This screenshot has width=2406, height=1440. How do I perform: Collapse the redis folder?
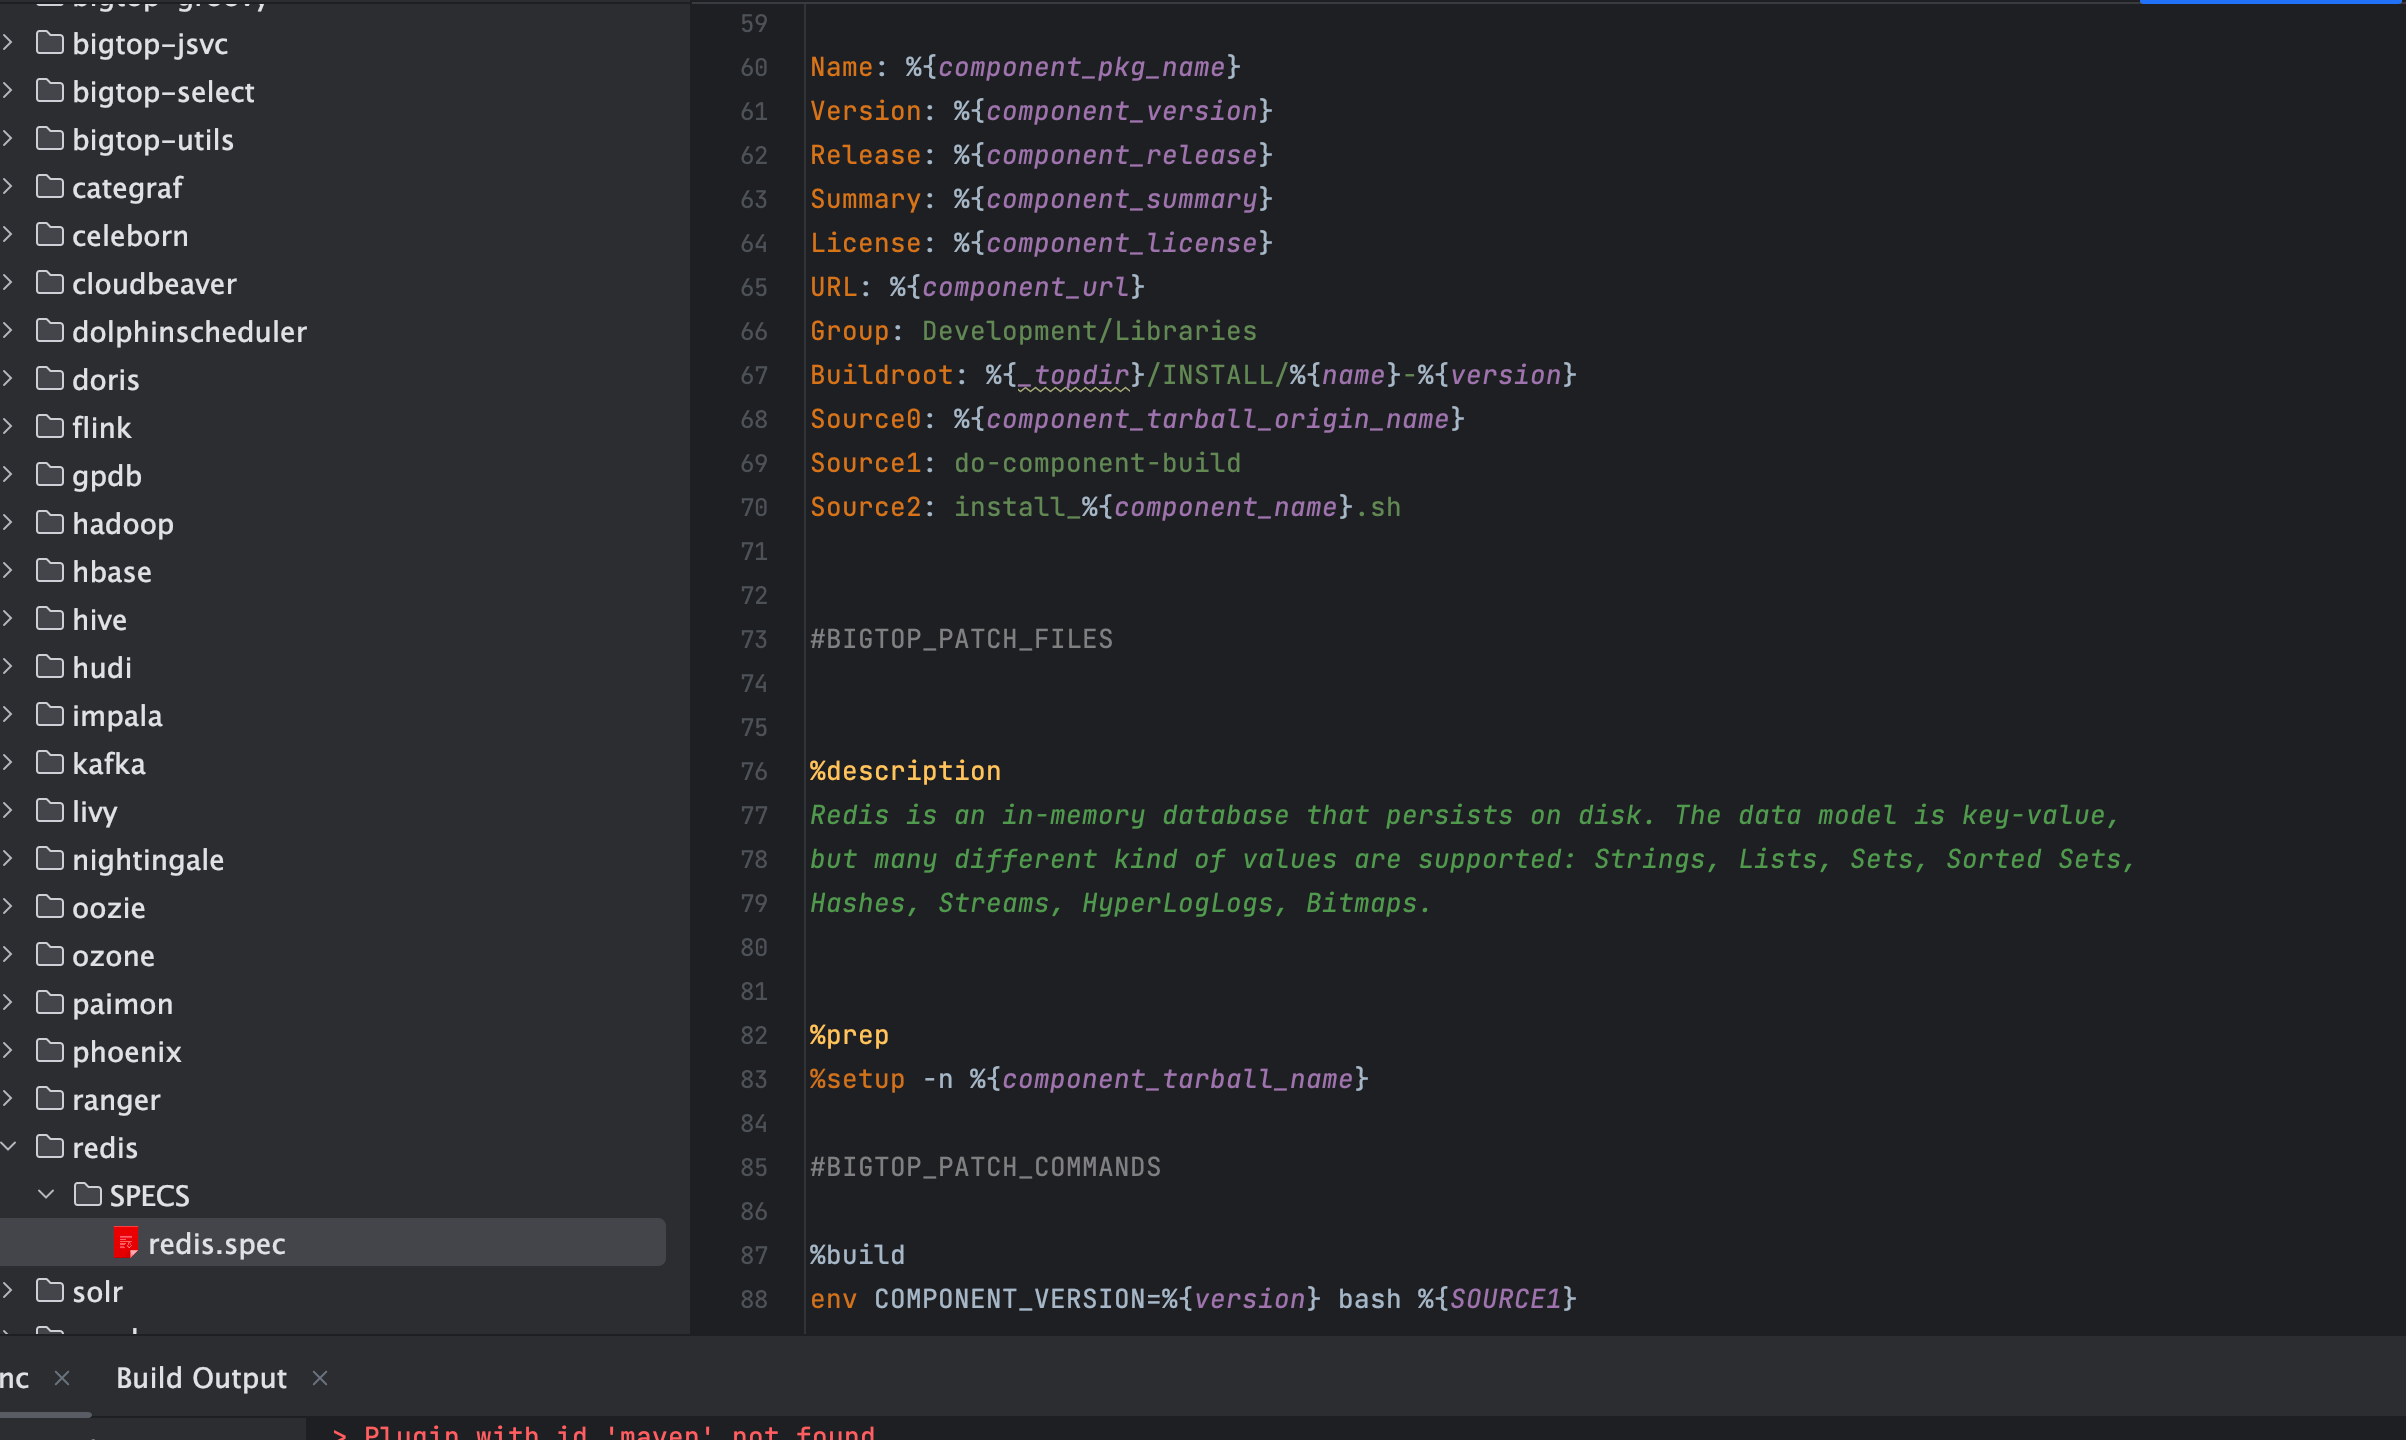[8, 1147]
